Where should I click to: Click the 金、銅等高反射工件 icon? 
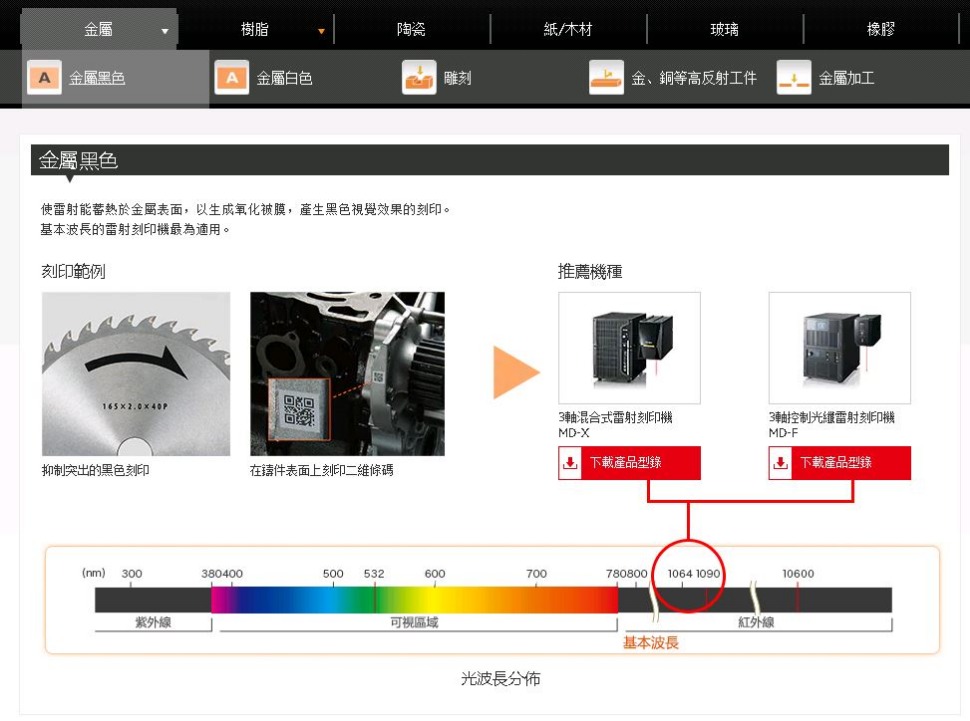(606, 78)
